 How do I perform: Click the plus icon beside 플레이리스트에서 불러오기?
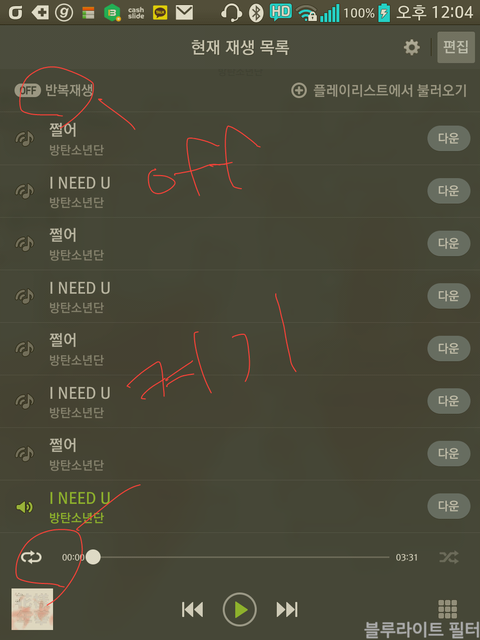[x=299, y=91]
